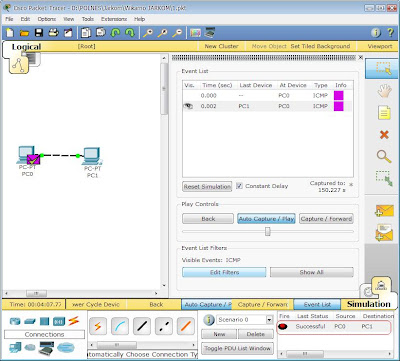Click the Edit Filters button
Image resolution: width=400 pixels, height=361 pixels.
point(224,272)
